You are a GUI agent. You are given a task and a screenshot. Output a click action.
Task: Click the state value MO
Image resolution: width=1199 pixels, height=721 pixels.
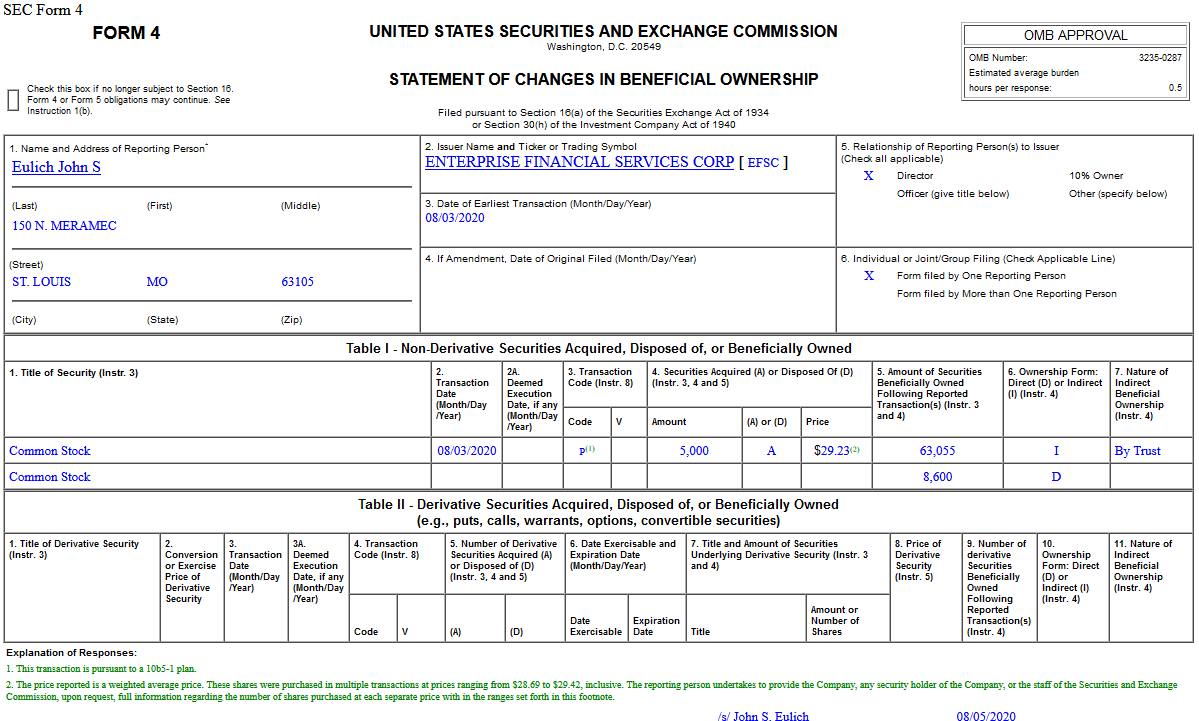[x=157, y=281]
